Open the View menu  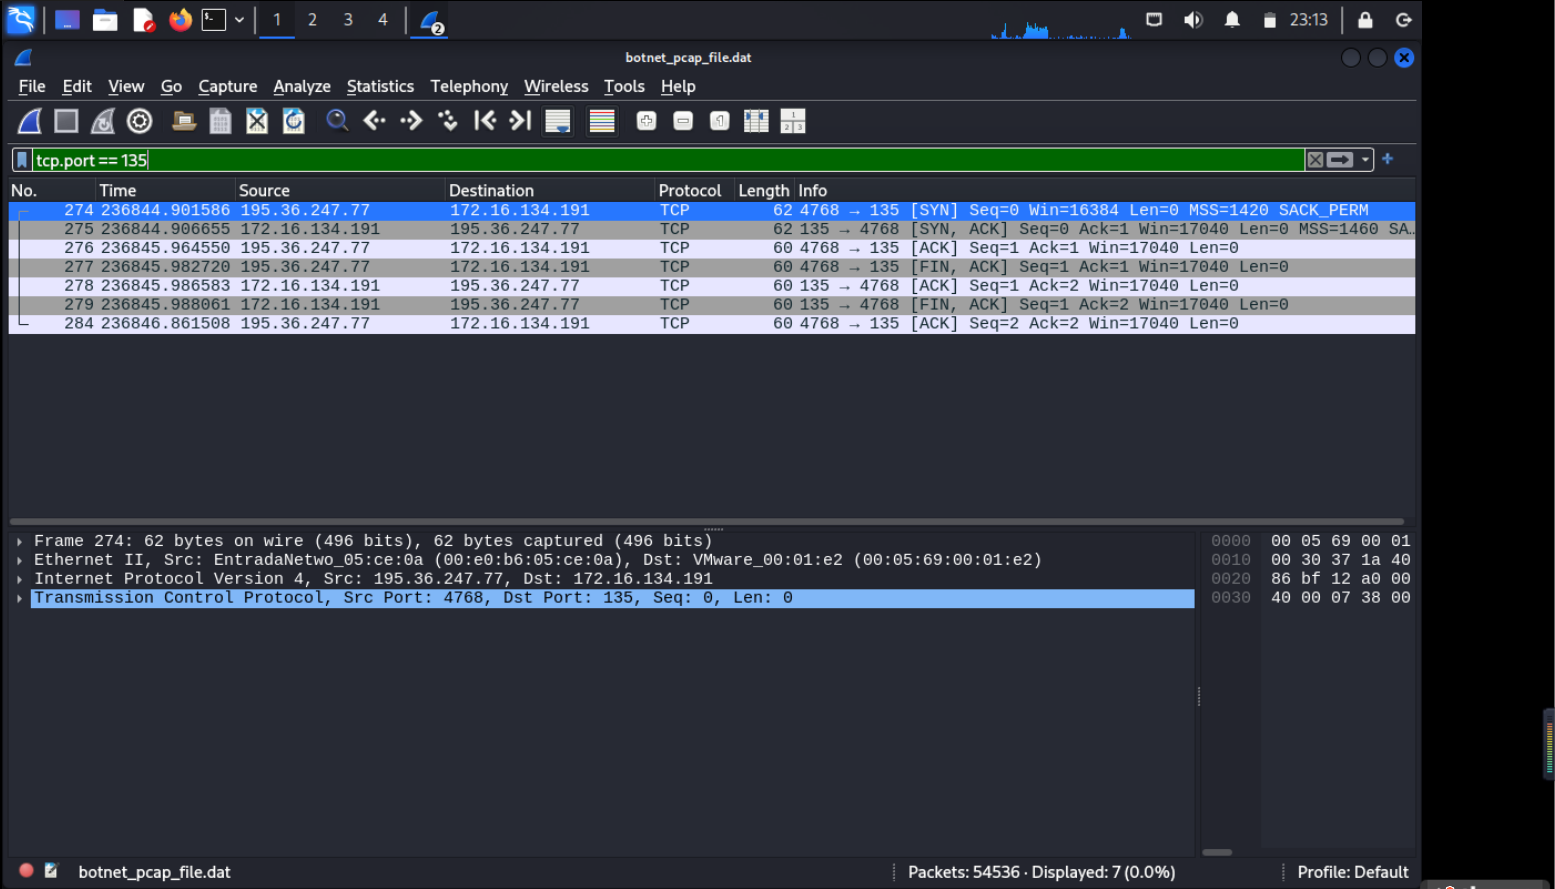click(126, 87)
